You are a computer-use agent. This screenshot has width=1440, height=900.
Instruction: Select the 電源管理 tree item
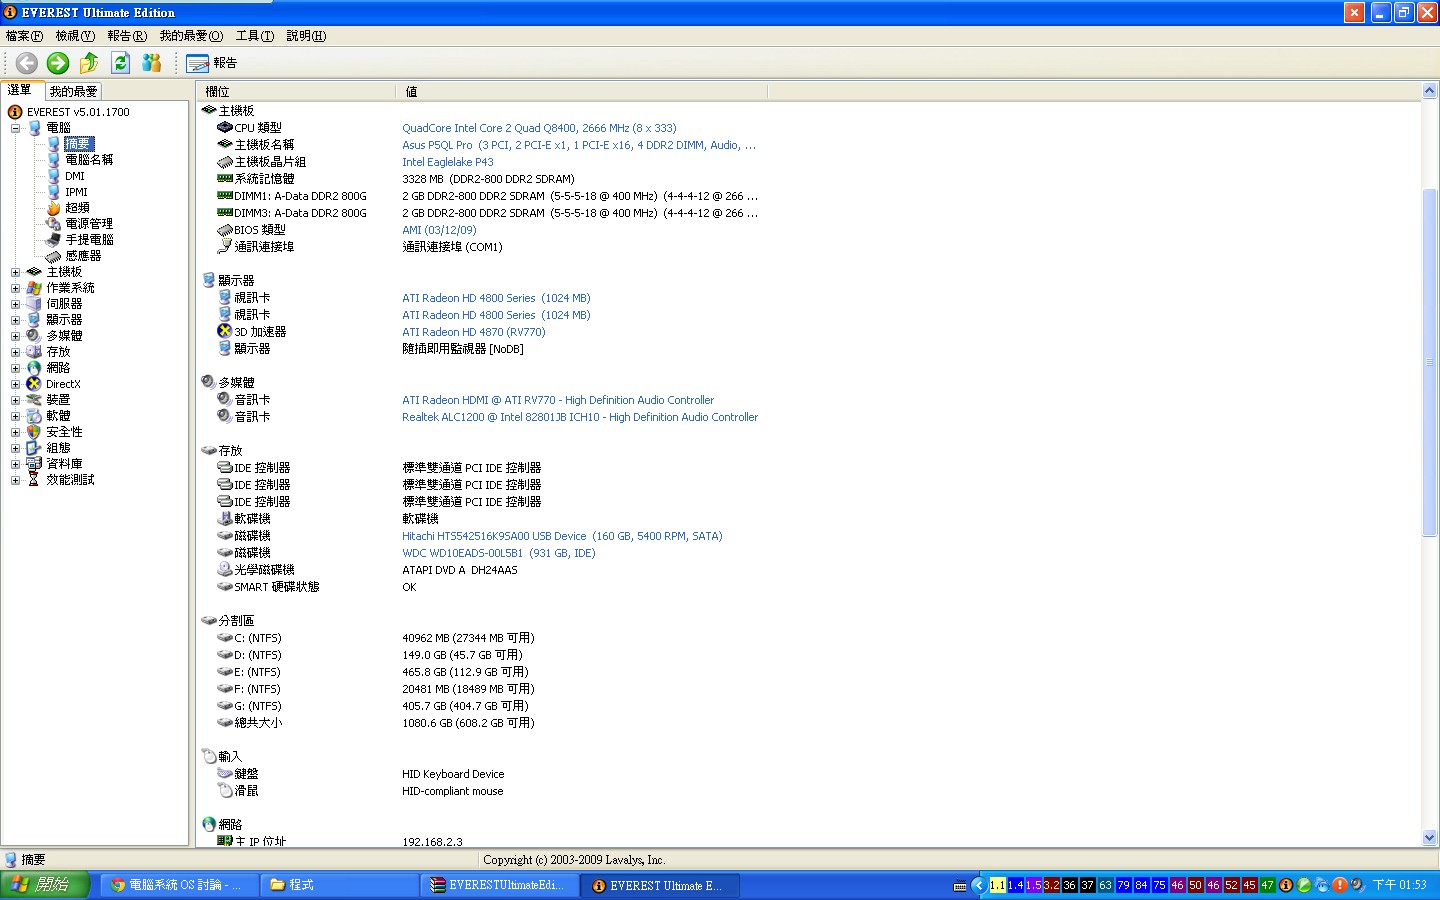click(x=89, y=224)
